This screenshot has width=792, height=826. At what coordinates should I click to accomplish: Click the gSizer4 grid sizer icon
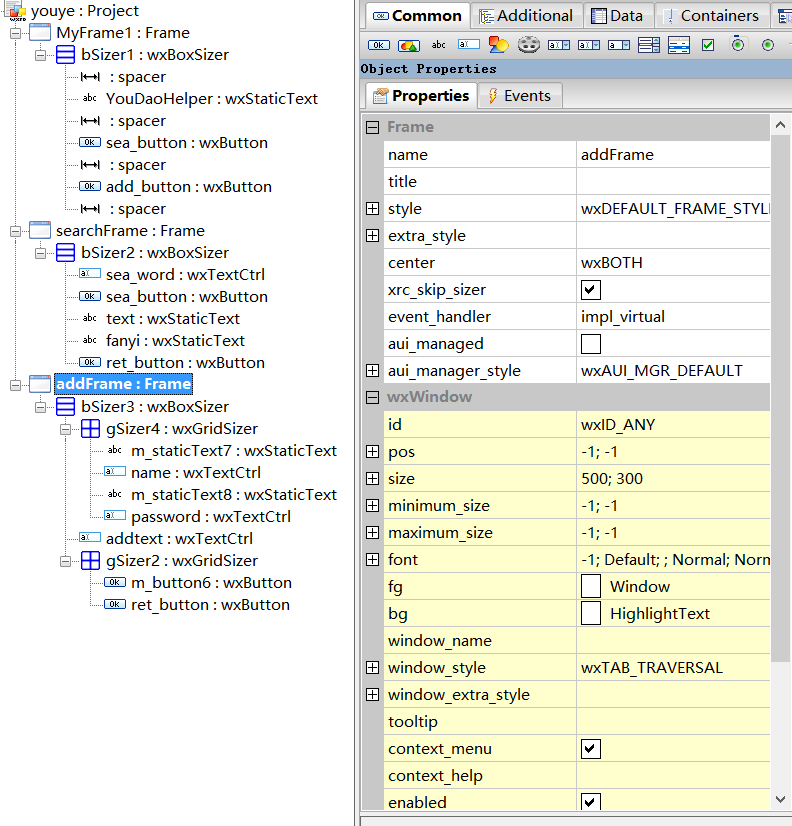[x=90, y=429]
